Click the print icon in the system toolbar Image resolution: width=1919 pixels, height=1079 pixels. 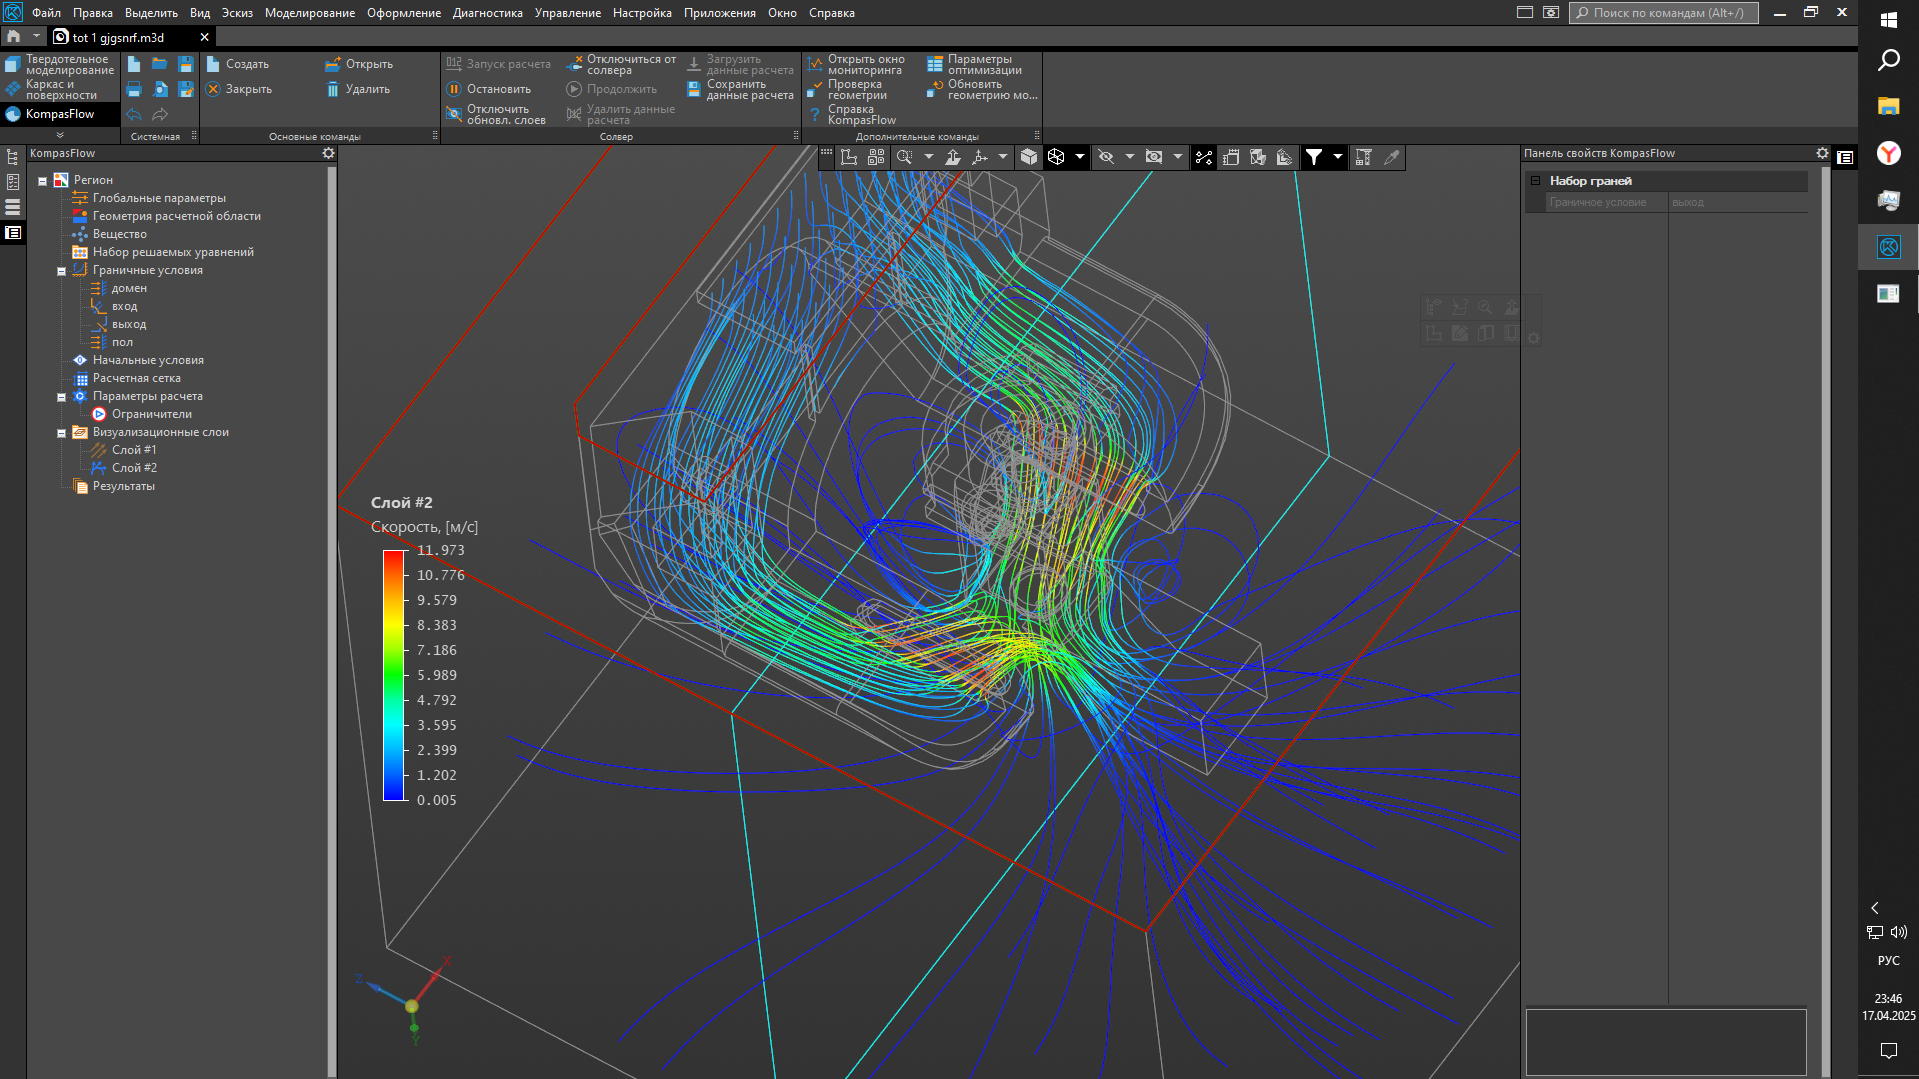[x=134, y=90]
